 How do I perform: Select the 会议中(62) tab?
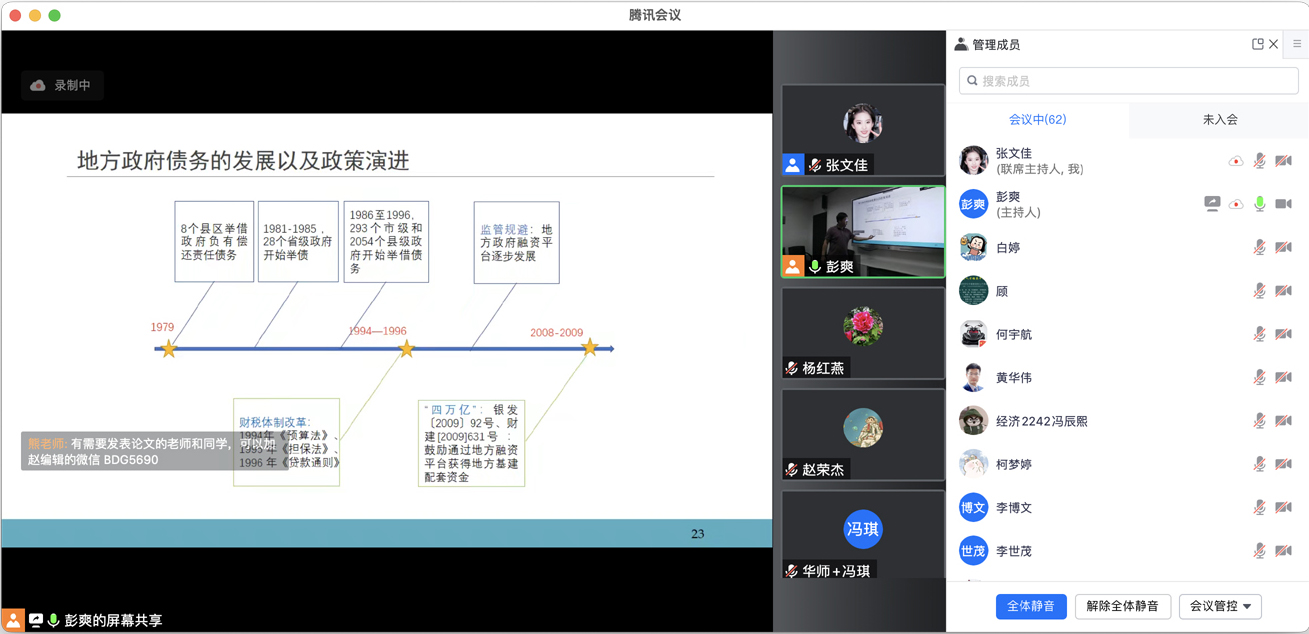point(1037,119)
